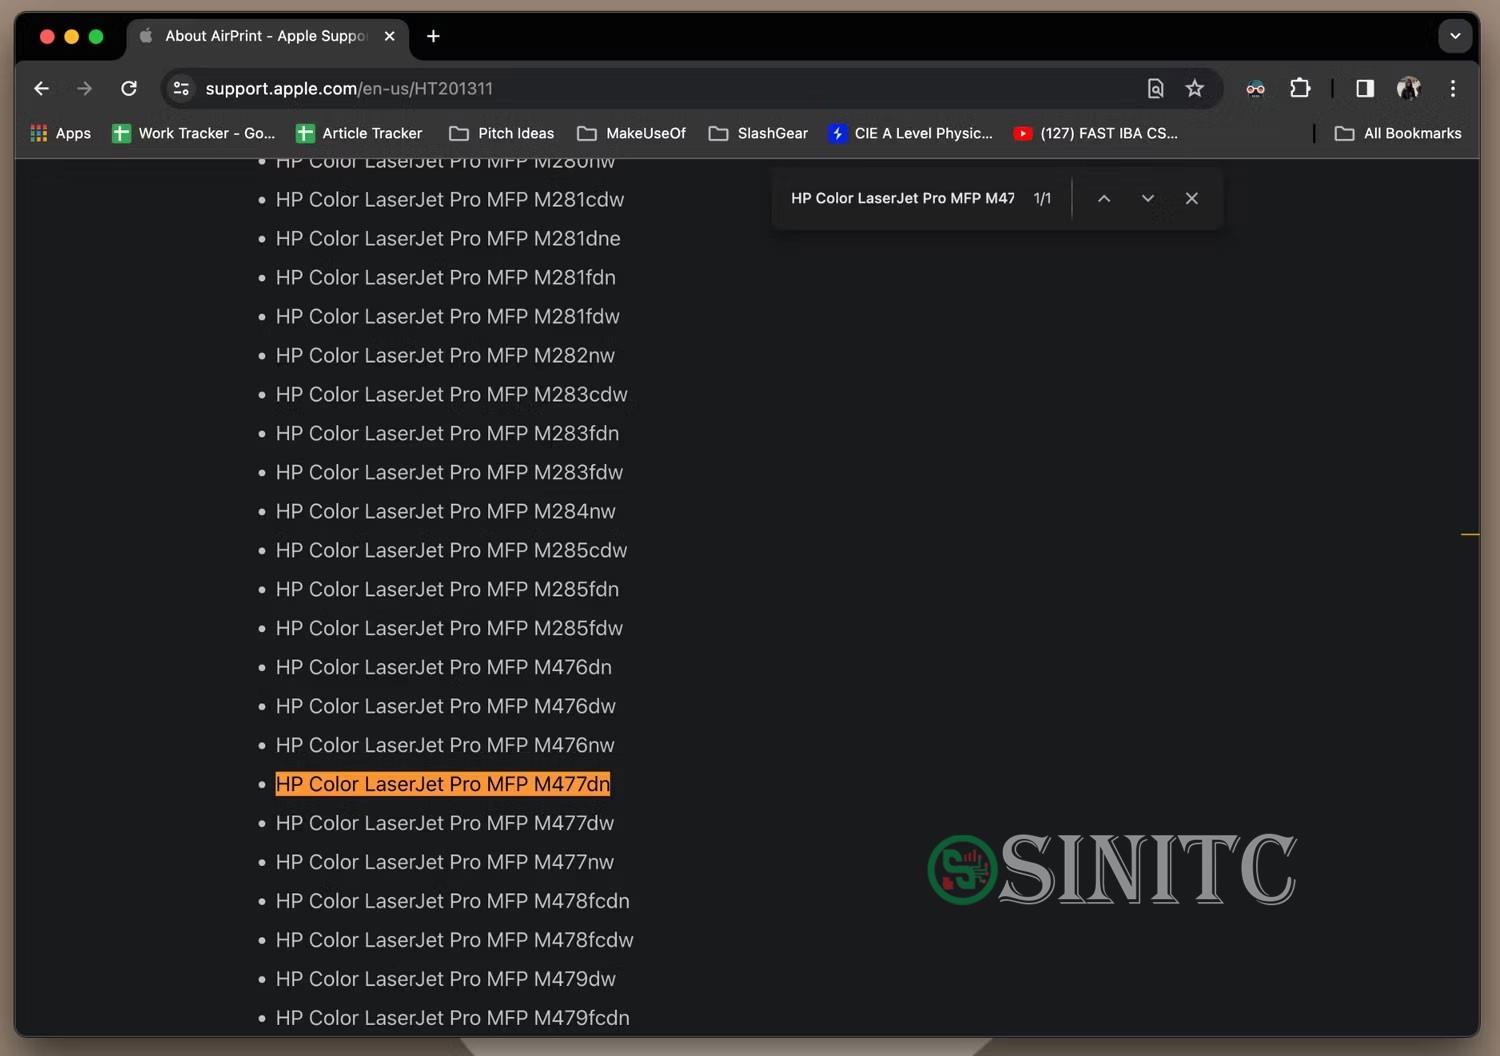Click HP Color LaserJet Pro MFP M477dw
Screen dimensions: 1500x1056
click(445, 824)
